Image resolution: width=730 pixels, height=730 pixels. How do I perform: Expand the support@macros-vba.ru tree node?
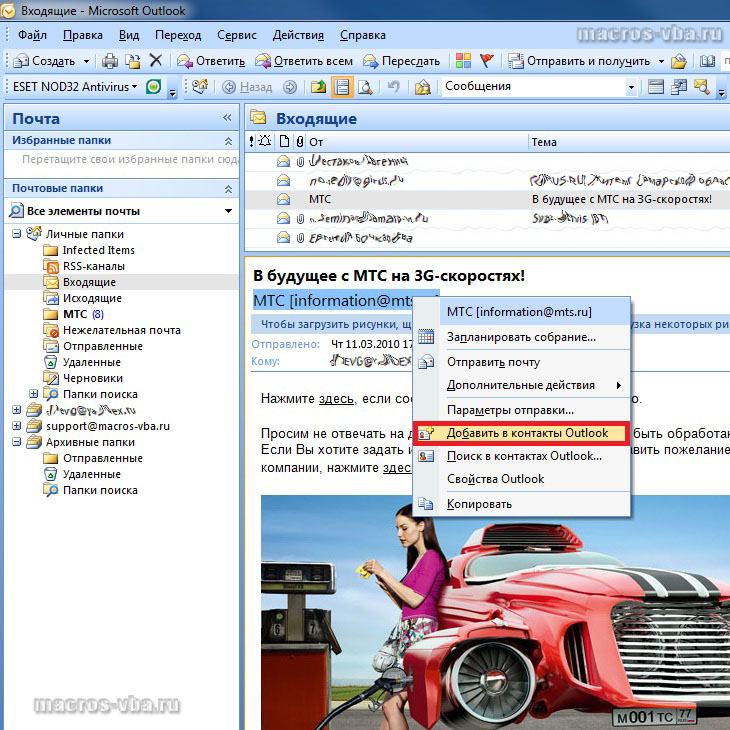pos(16,426)
